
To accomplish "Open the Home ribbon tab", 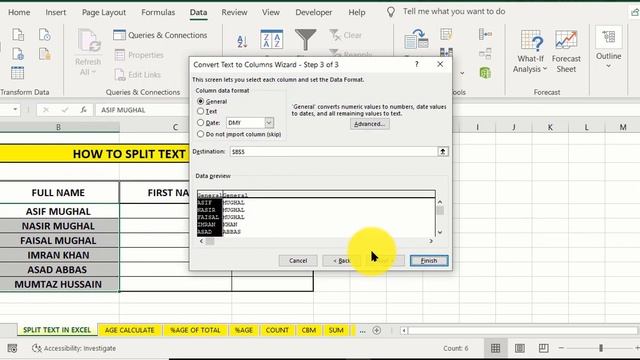I will (x=19, y=12).
